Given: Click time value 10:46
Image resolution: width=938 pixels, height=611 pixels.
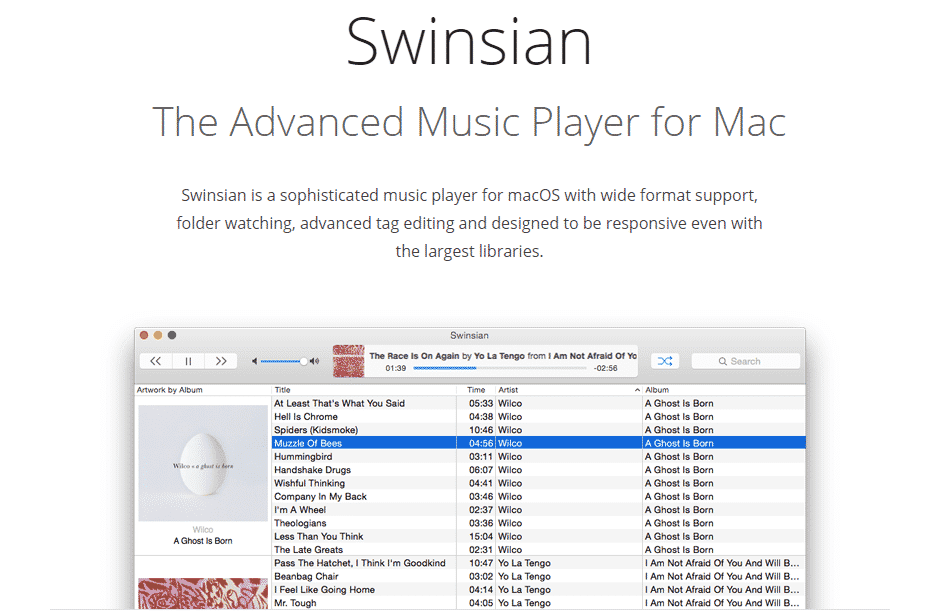Looking at the screenshot, I should [x=481, y=430].
